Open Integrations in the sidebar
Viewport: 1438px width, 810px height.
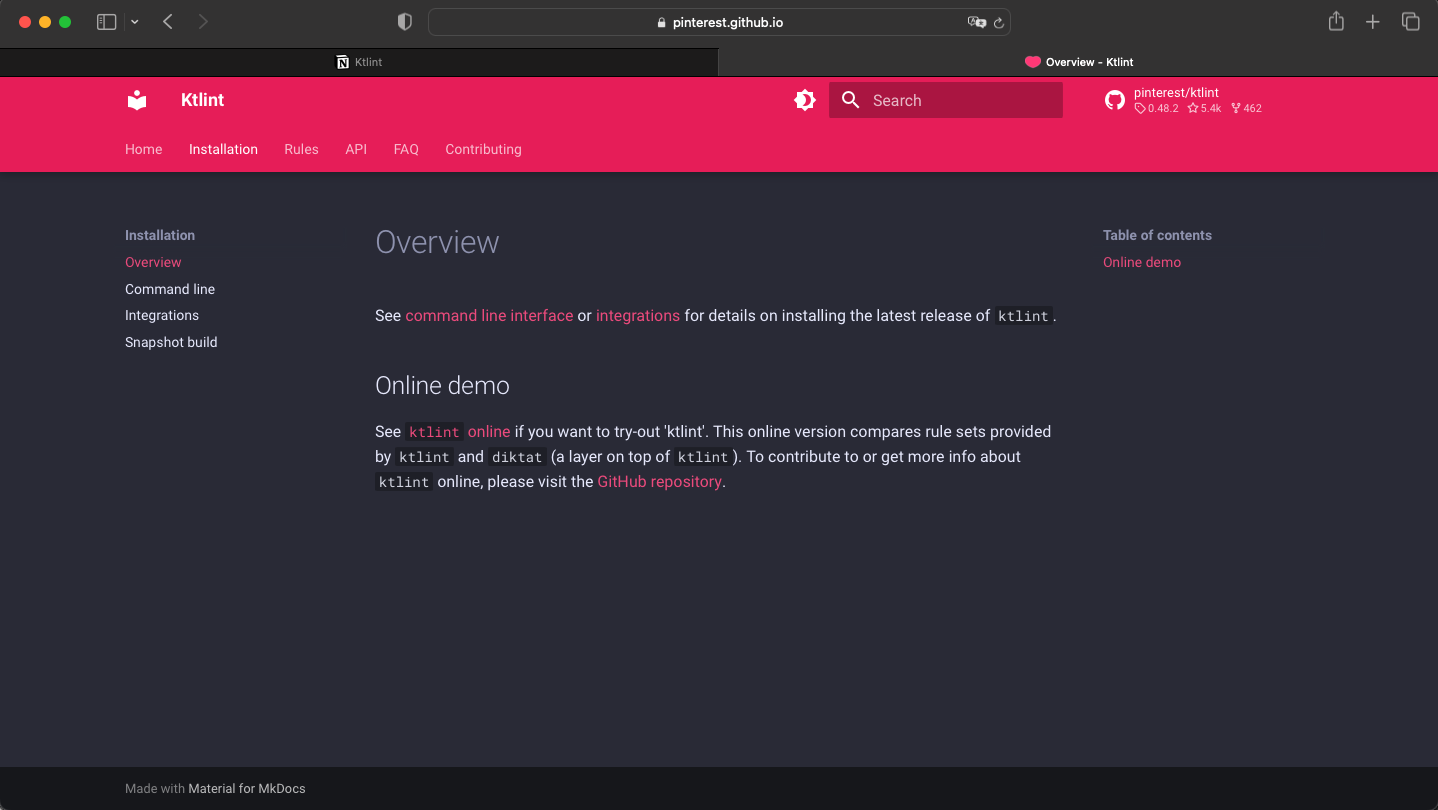162,315
